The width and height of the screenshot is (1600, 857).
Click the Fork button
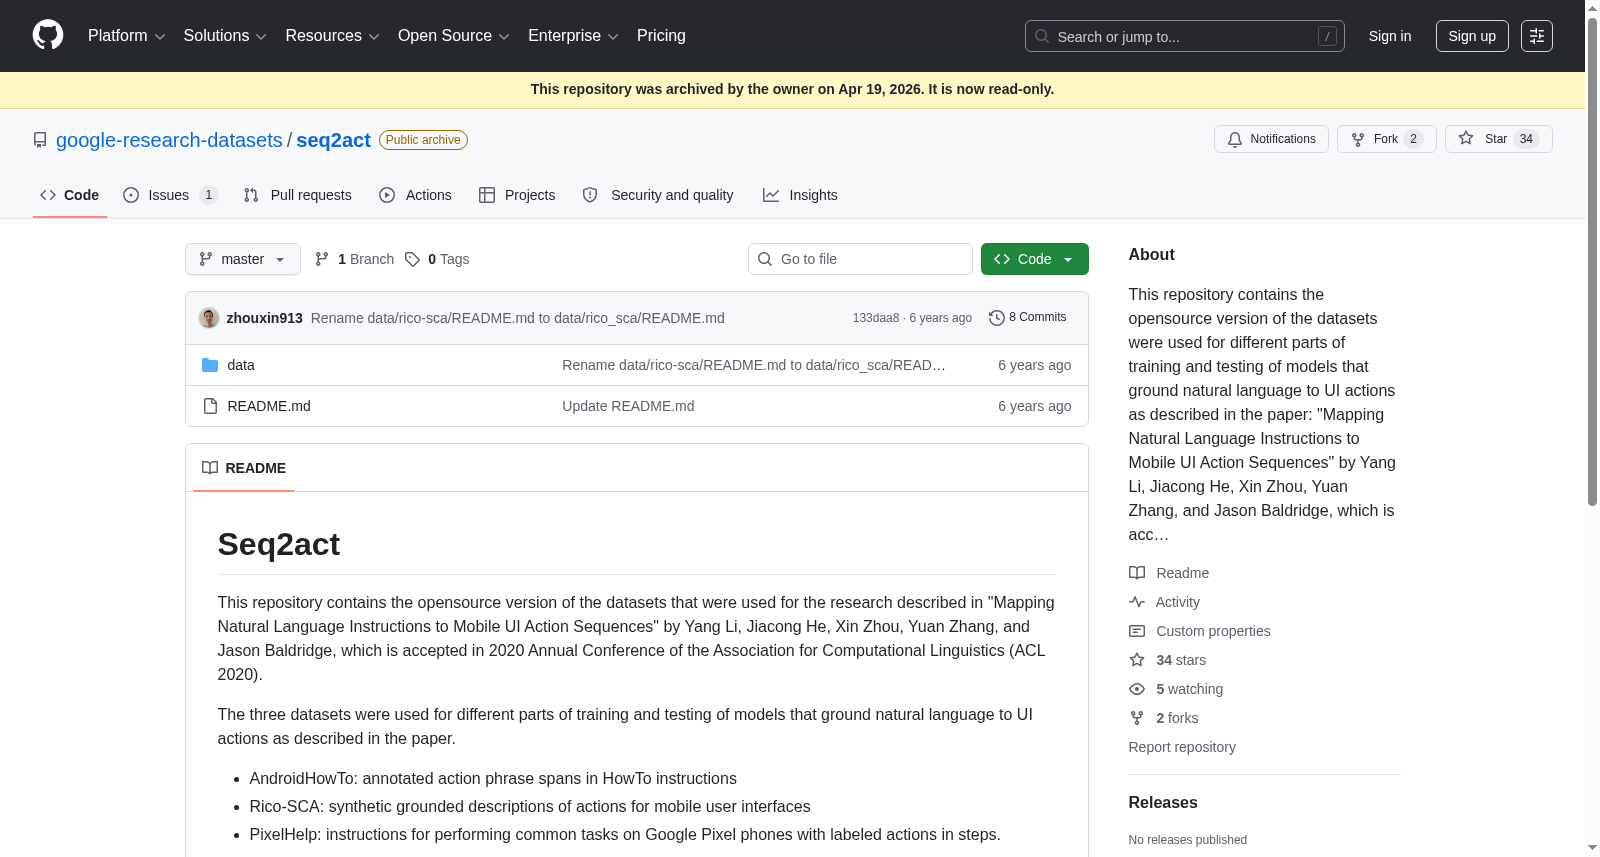(1386, 139)
